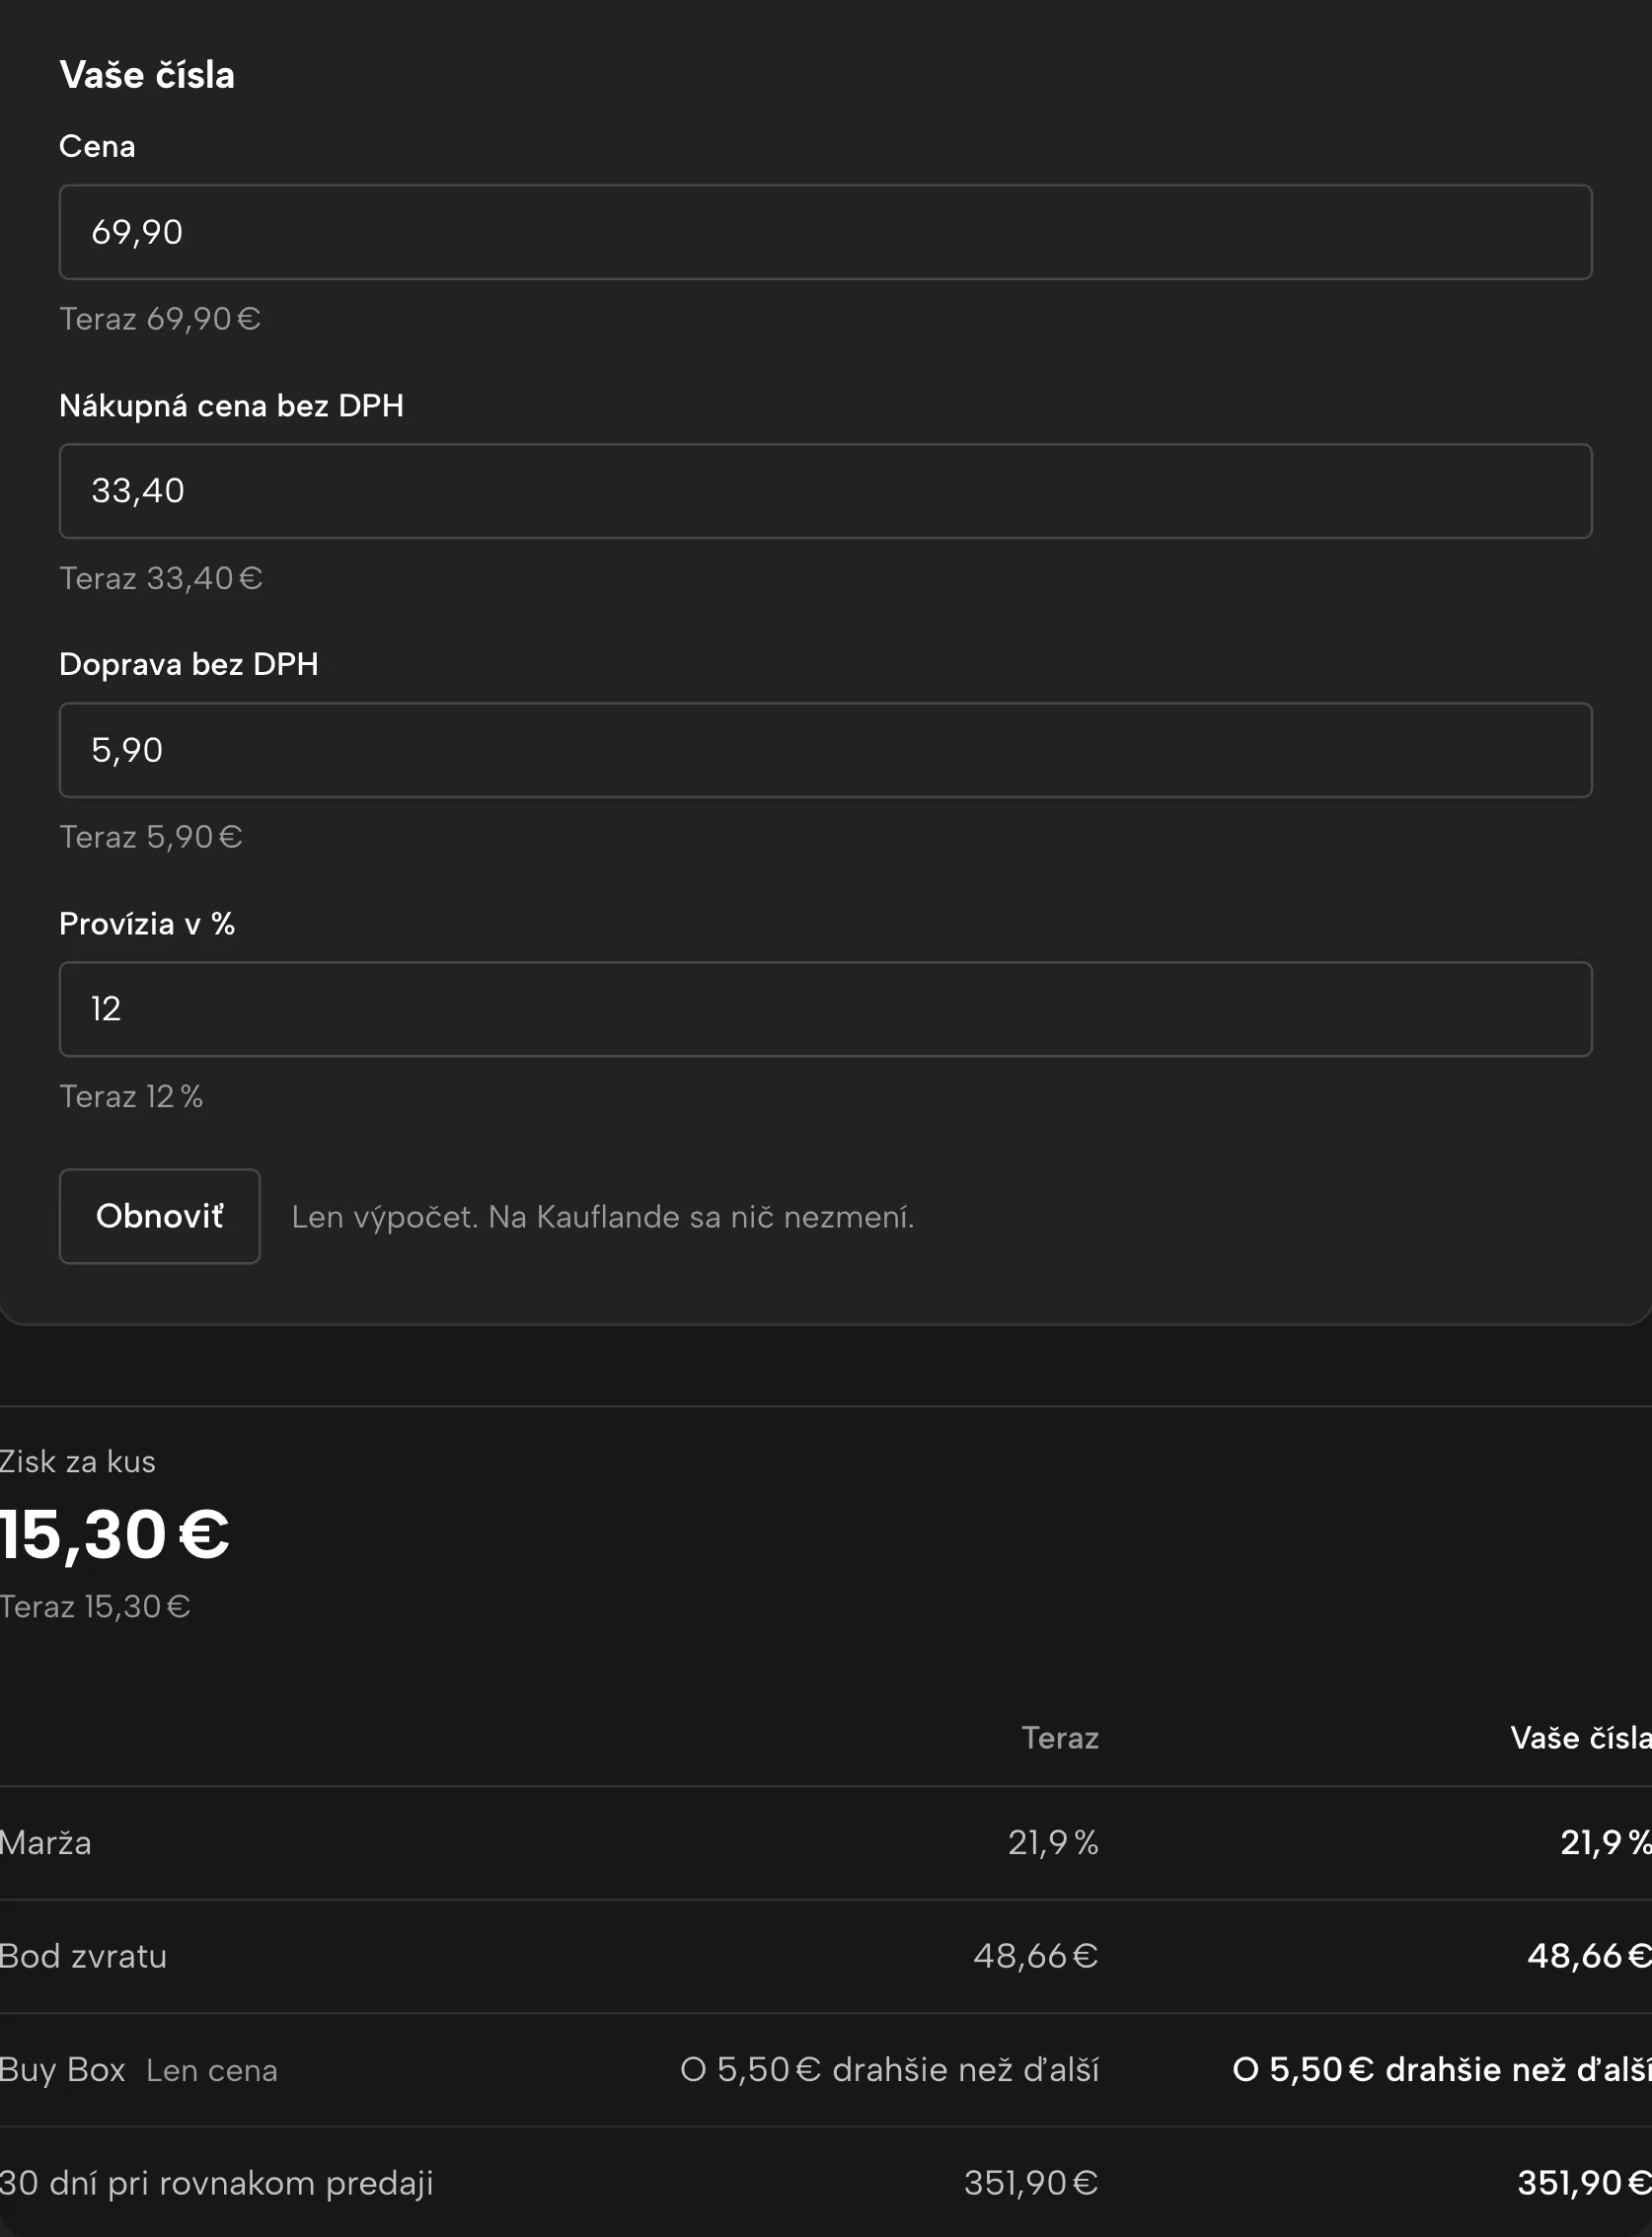This screenshot has width=1652, height=2237.
Task: Click the Teraz column header
Action: click(x=1060, y=1738)
